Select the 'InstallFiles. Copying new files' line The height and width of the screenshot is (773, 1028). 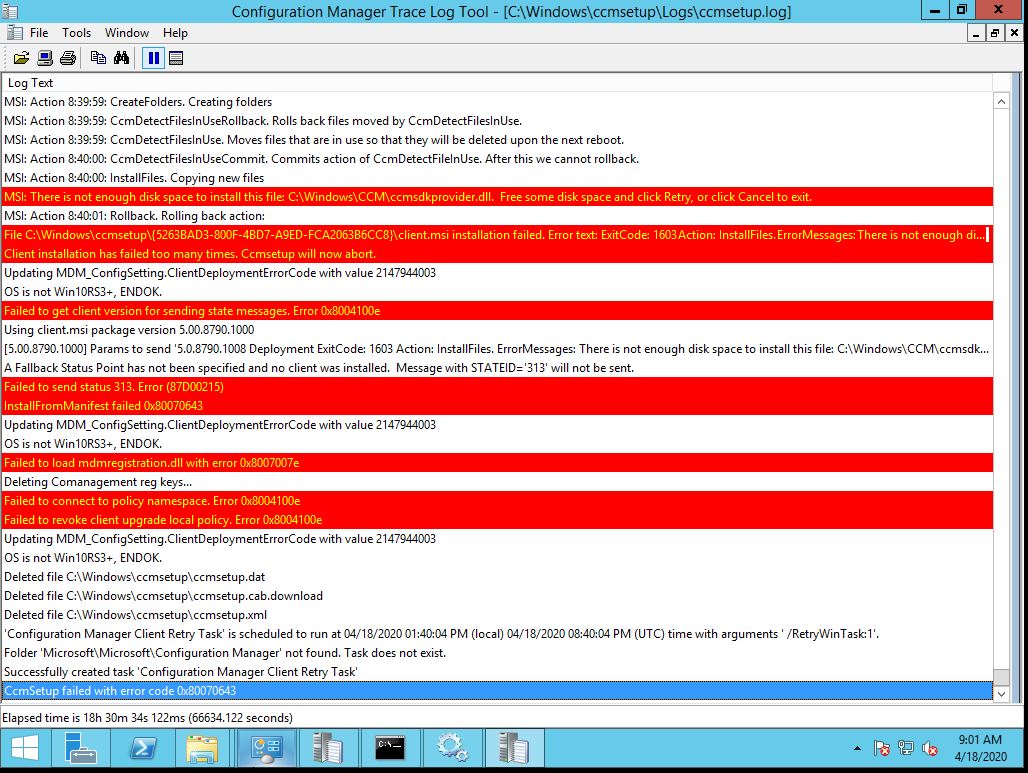[x=497, y=178]
